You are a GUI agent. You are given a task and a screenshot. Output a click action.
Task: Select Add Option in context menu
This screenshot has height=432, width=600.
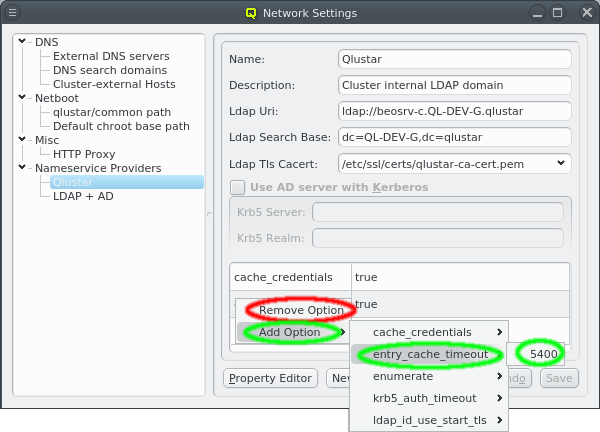click(289, 332)
